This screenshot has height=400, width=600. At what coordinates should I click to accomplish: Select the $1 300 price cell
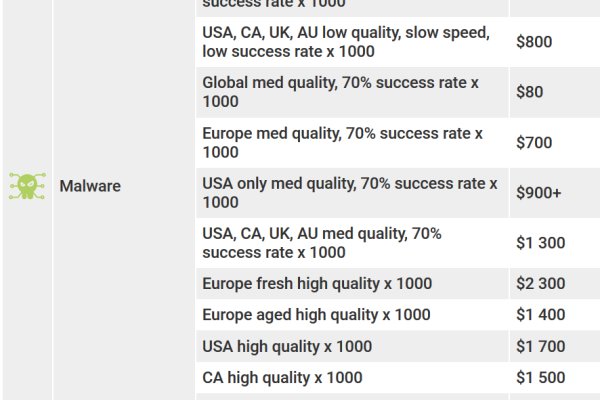point(541,242)
